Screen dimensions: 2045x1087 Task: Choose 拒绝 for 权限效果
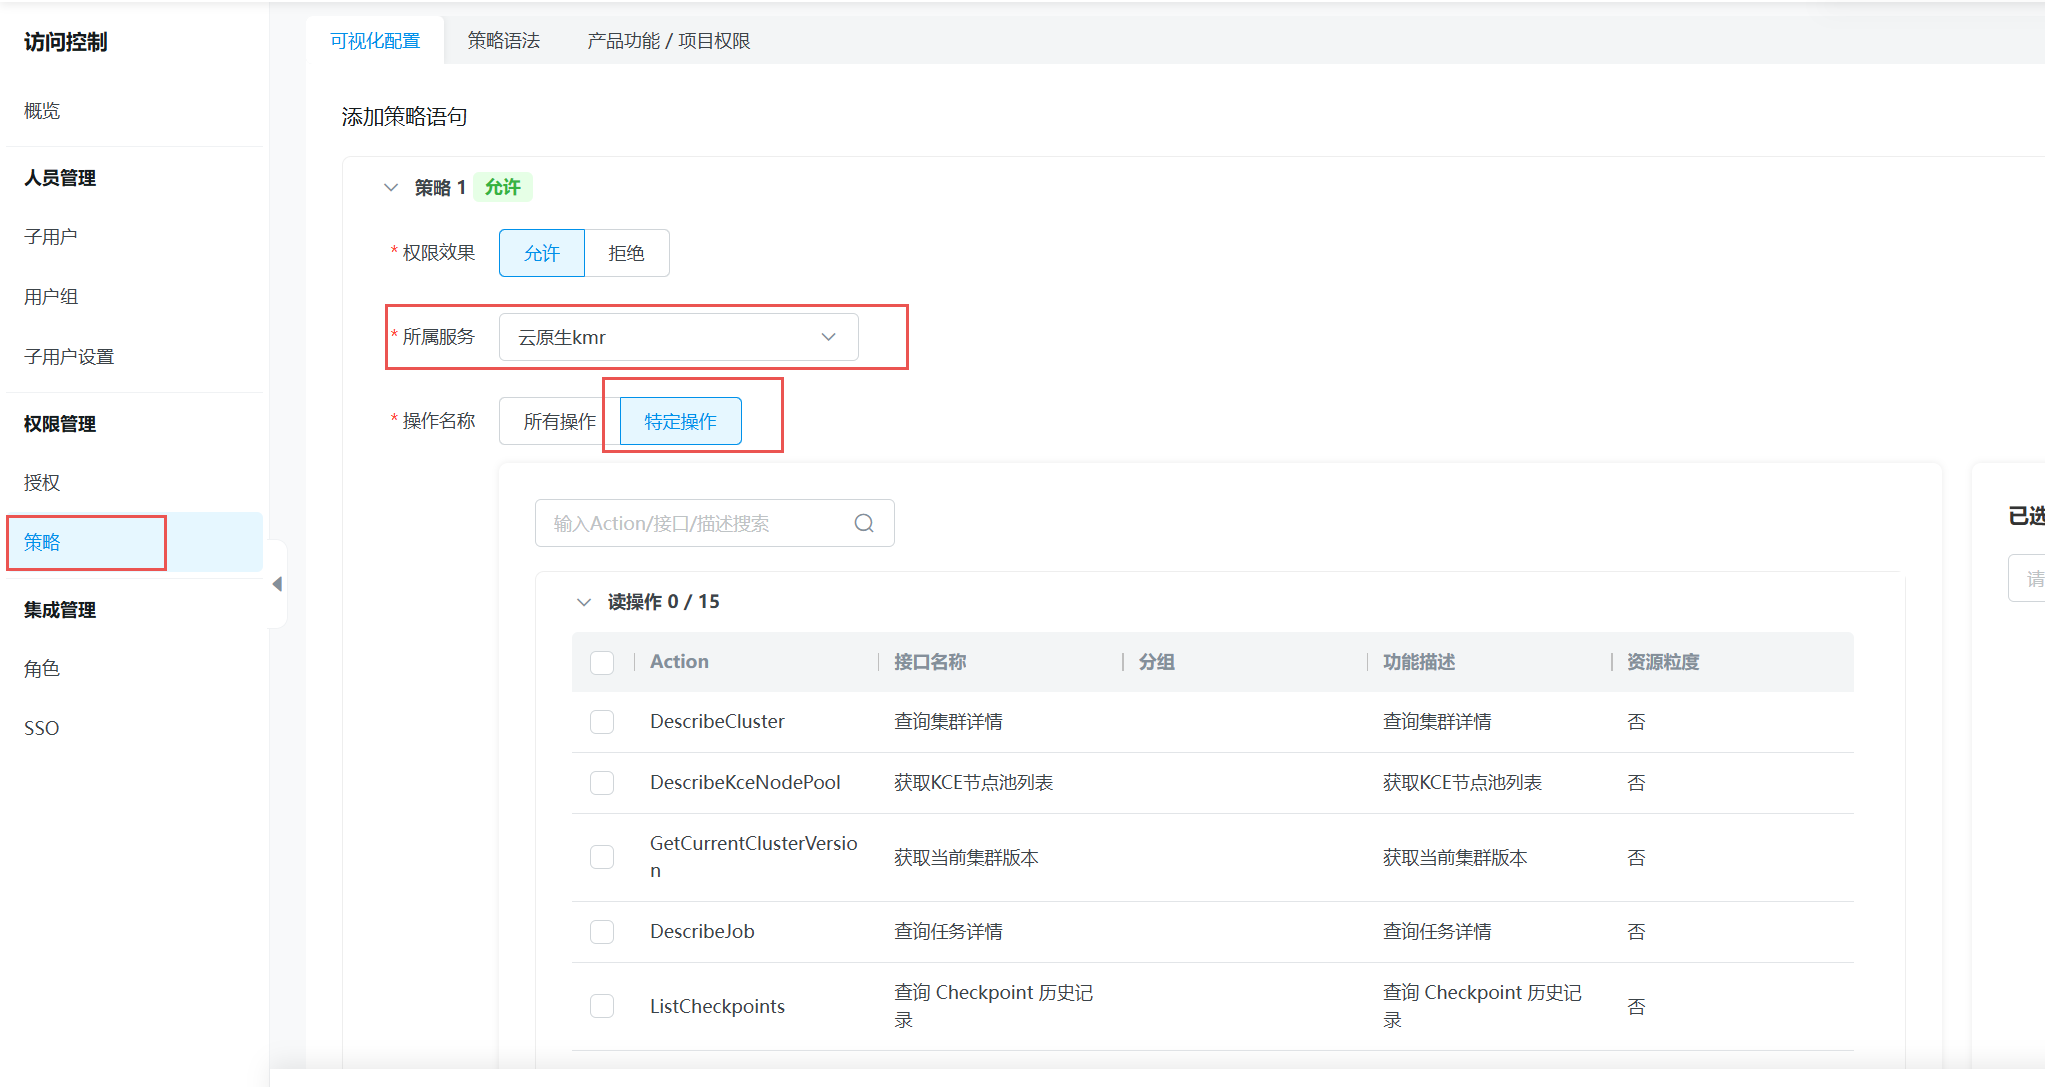[x=626, y=253]
